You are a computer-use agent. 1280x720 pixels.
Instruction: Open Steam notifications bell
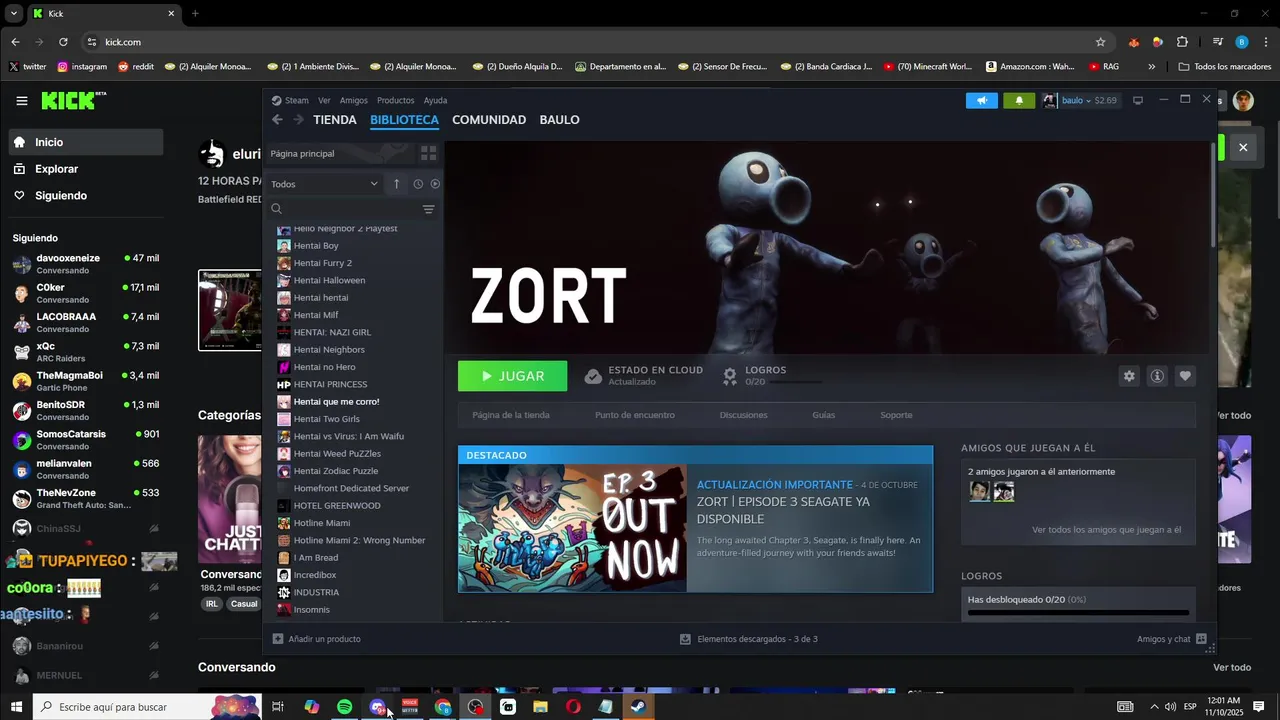tap(1019, 100)
